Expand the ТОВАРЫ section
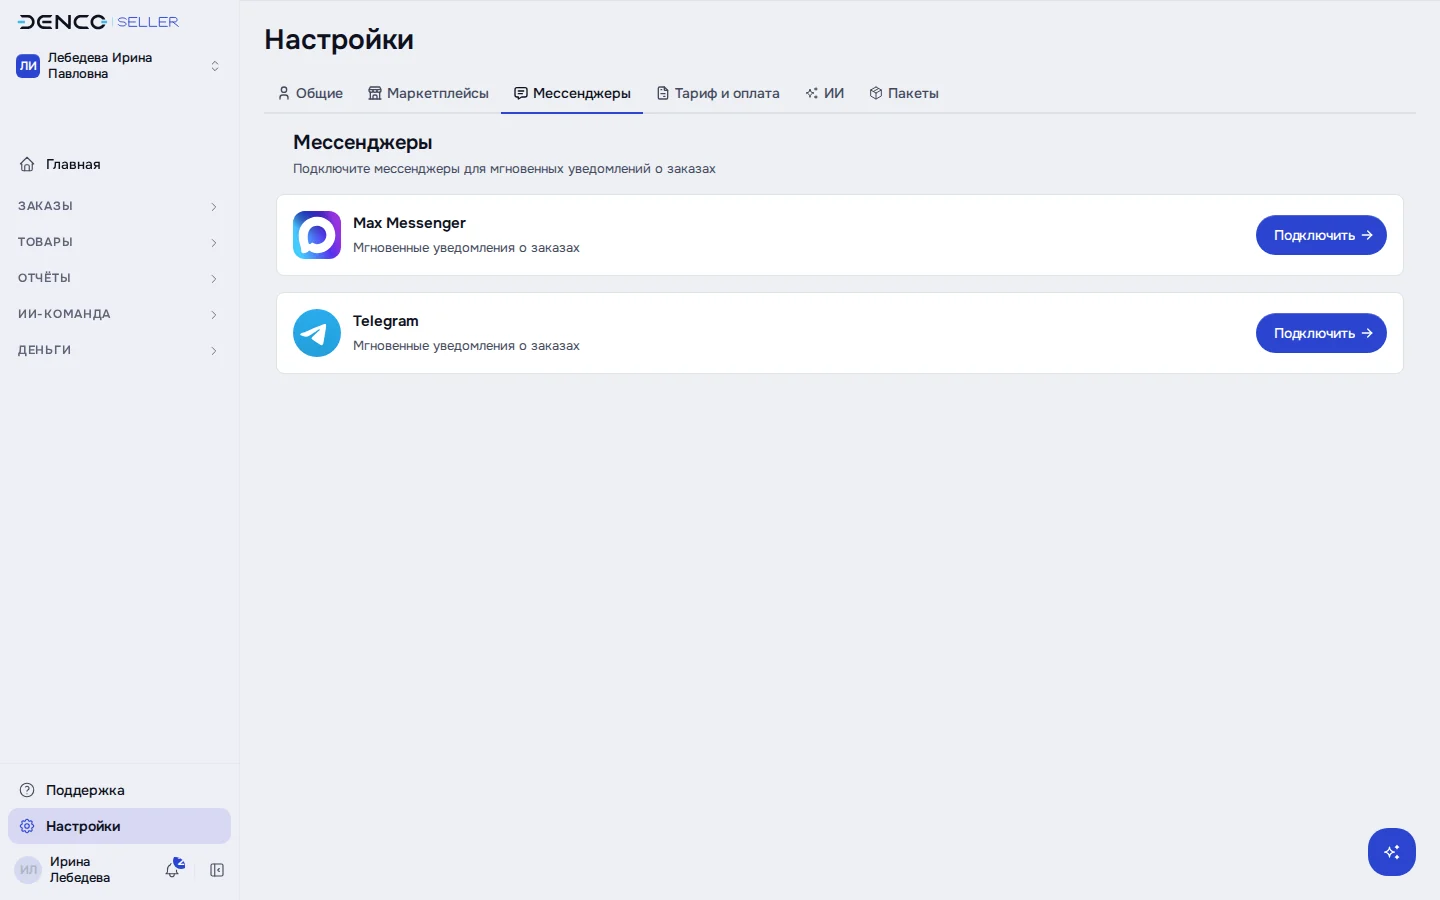The width and height of the screenshot is (1440, 900). coord(119,242)
